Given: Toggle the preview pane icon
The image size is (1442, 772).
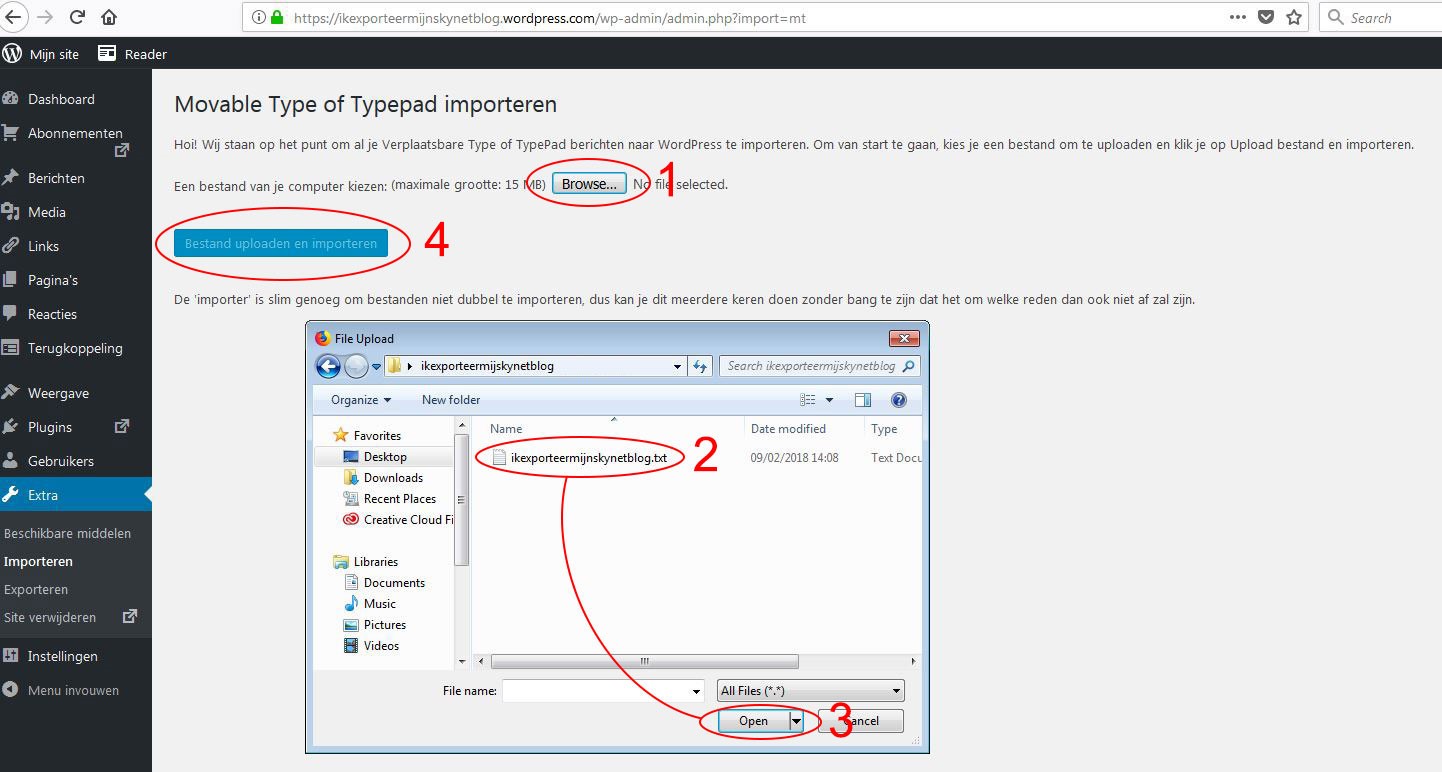Looking at the screenshot, I should 863,400.
